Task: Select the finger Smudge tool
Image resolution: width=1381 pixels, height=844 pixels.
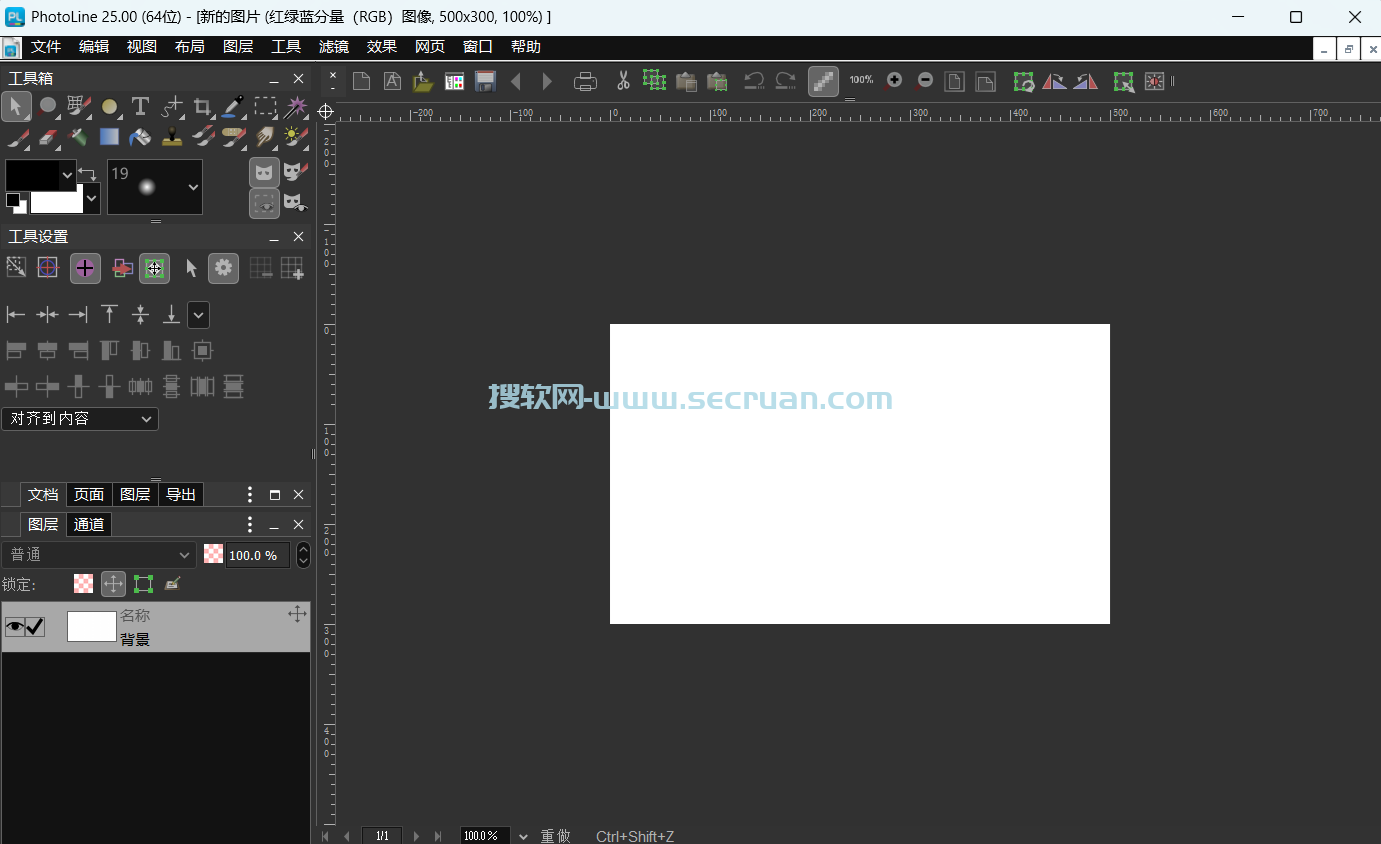Action: pyautogui.click(x=264, y=136)
